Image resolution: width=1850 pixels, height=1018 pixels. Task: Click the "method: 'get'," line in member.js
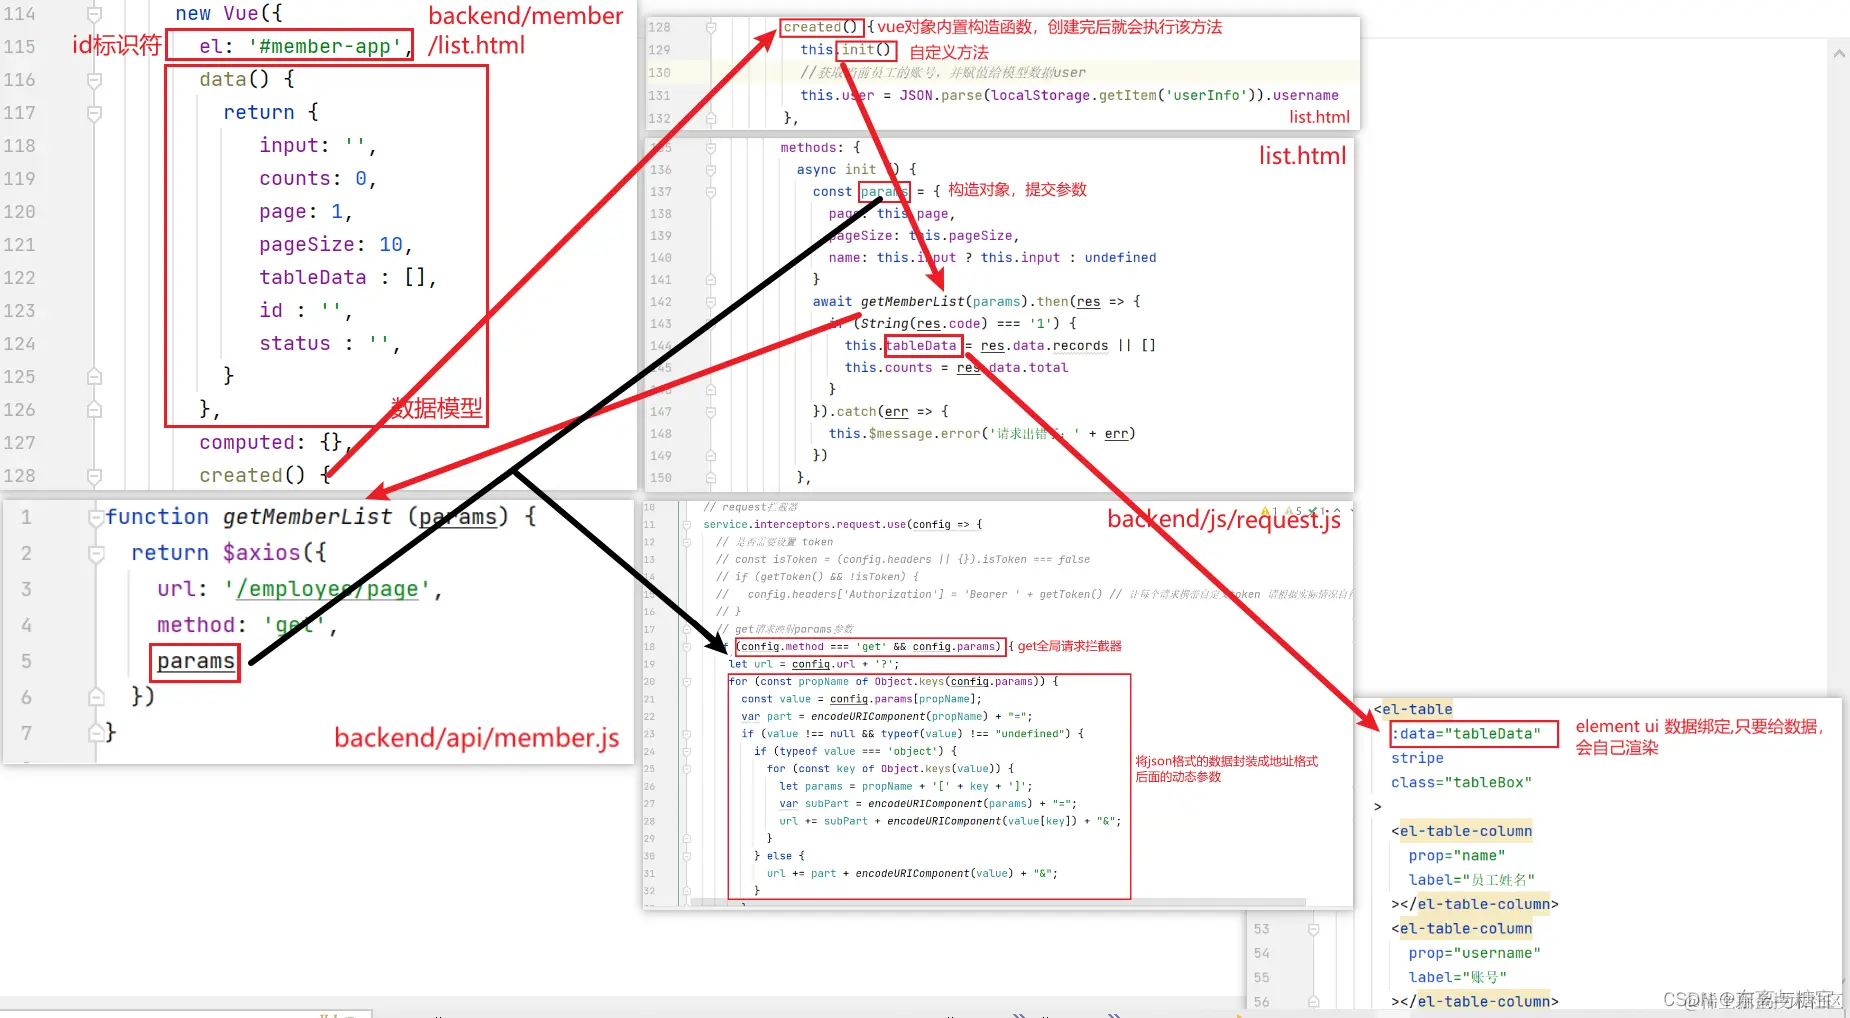pos(246,625)
